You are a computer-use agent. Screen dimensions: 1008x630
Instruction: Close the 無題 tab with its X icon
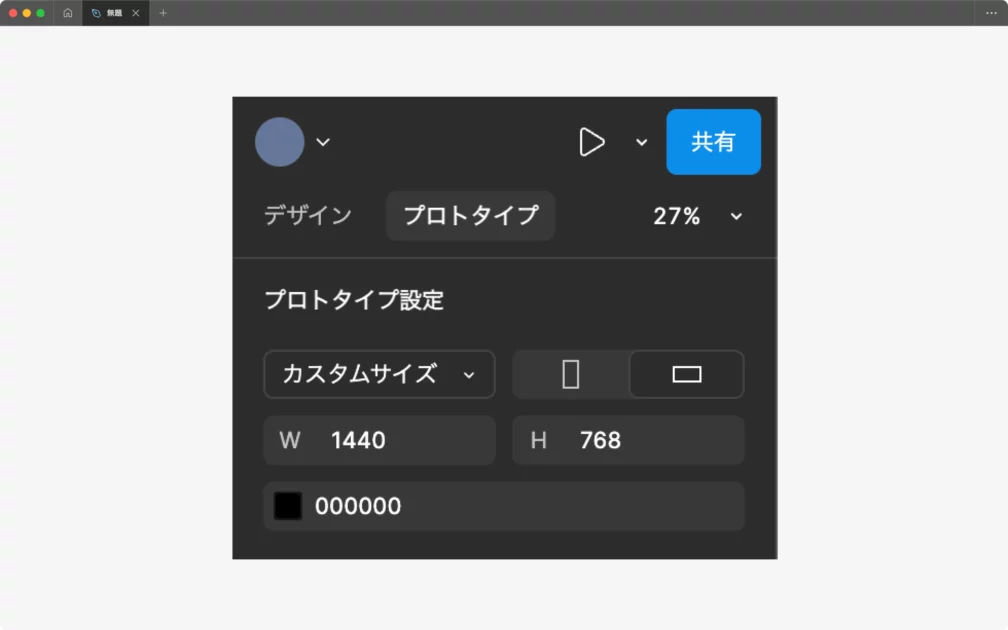click(x=136, y=13)
